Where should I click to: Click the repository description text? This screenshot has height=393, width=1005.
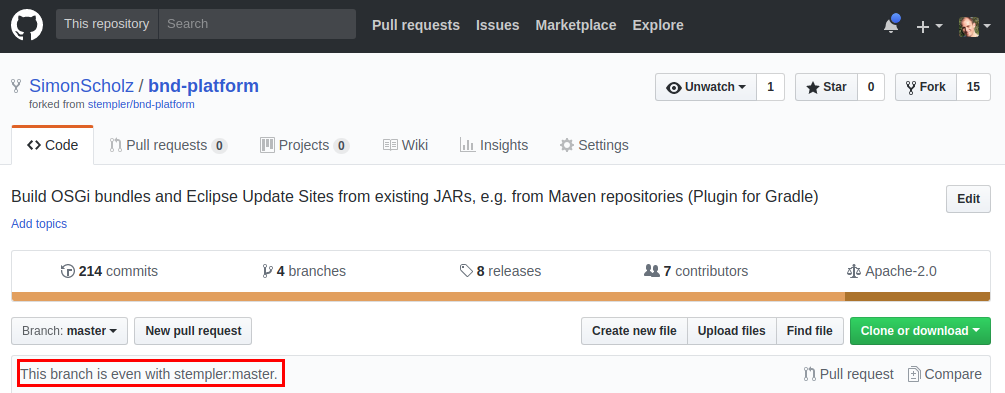pos(415,197)
